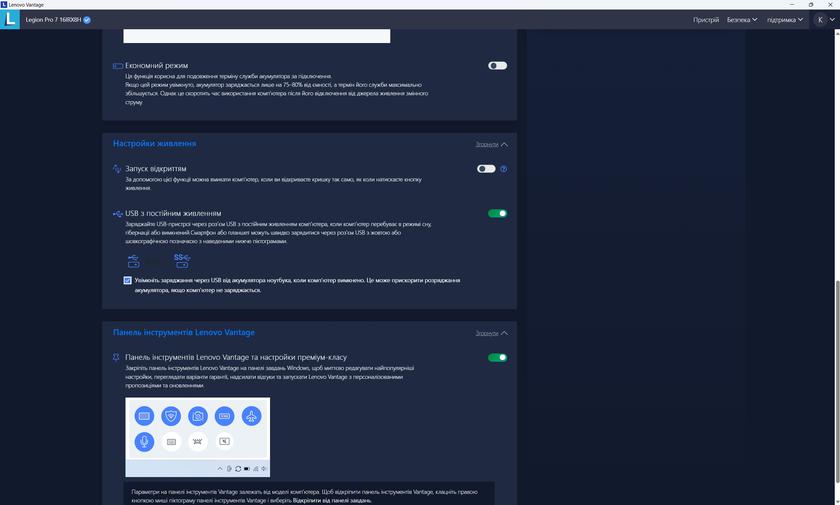Viewport: 840px width, 505px height.
Task: Open the Безпека dropdown menu
Action: [740, 19]
